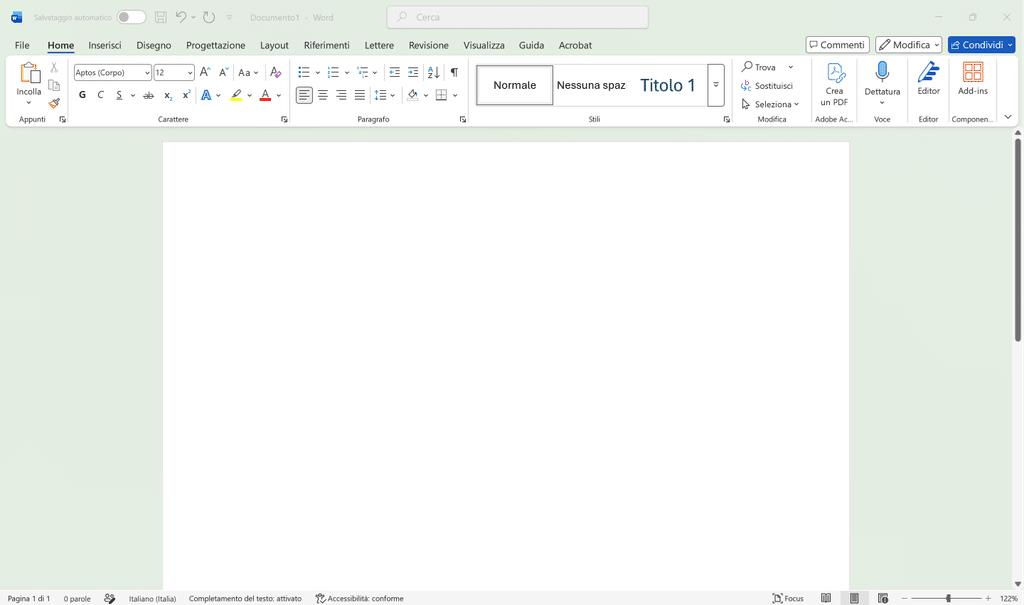Click the people icon in the status bar
The height and width of the screenshot is (605, 1024).
point(110,598)
